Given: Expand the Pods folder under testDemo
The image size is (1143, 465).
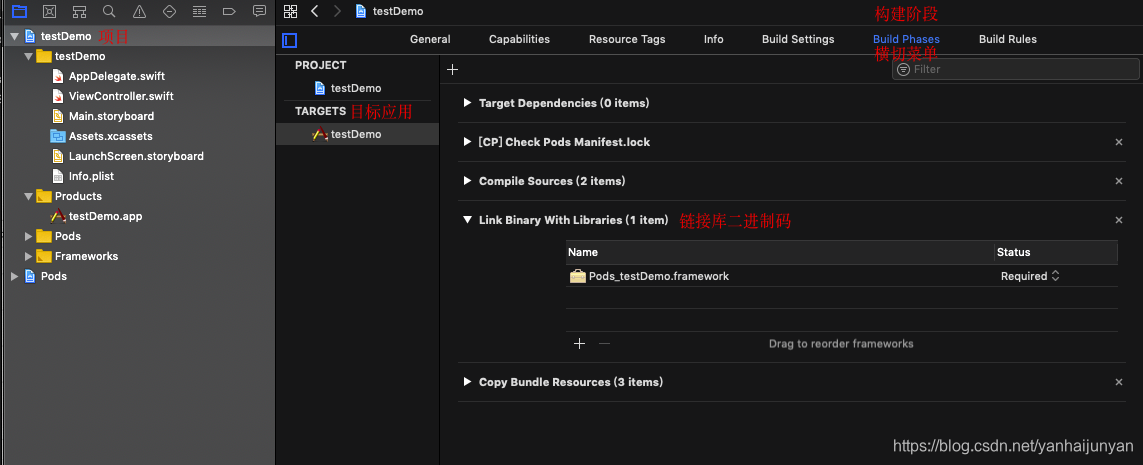Looking at the screenshot, I should pyautogui.click(x=28, y=236).
